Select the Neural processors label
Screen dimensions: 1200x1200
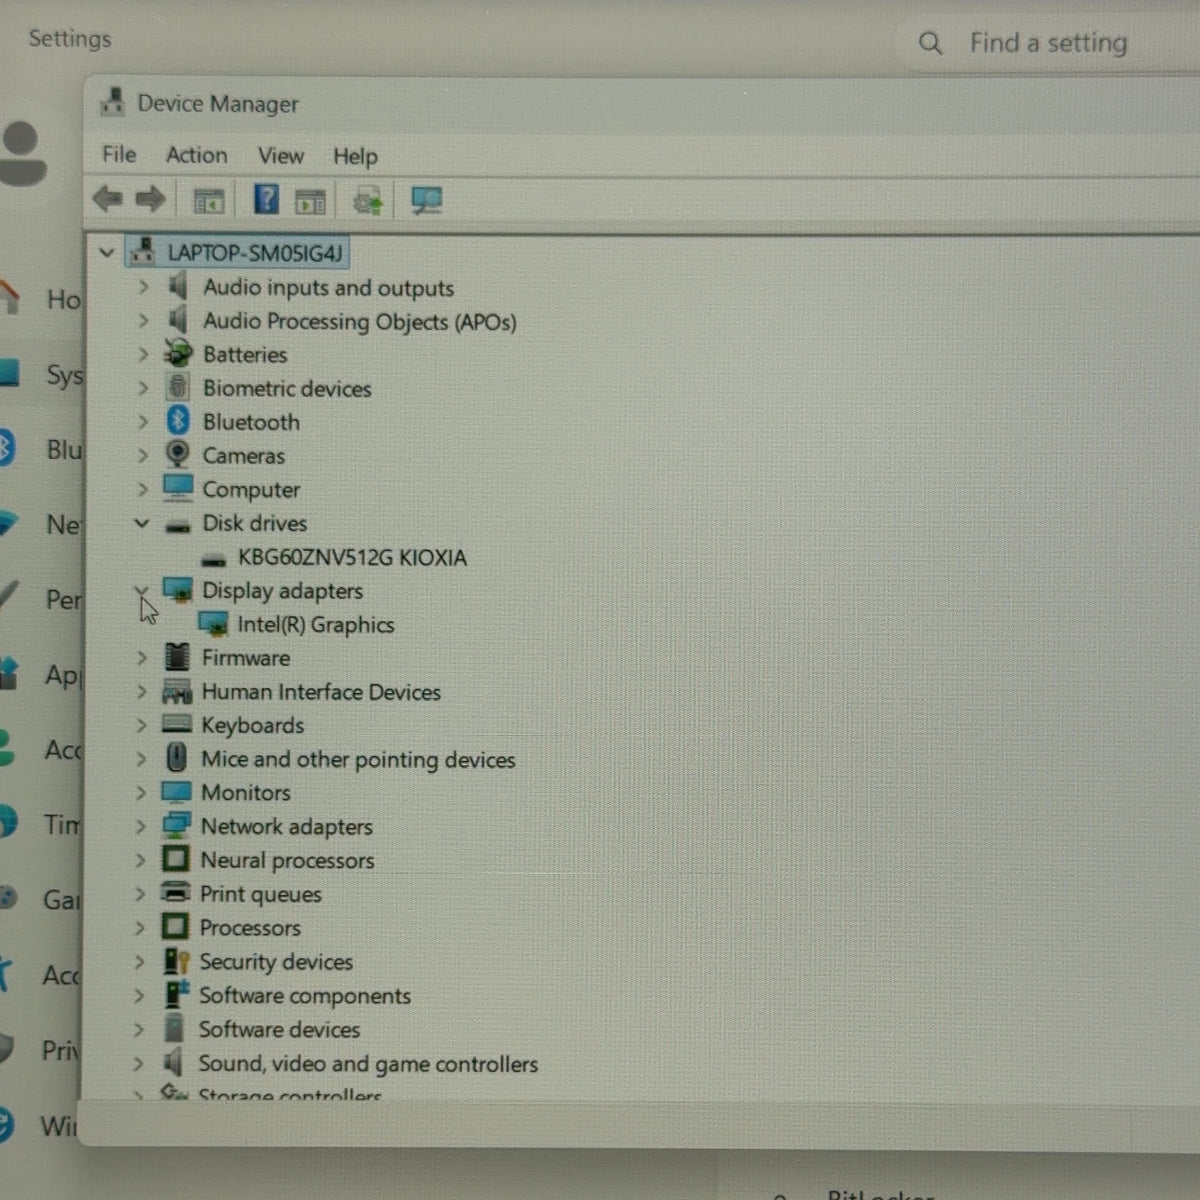[287, 860]
